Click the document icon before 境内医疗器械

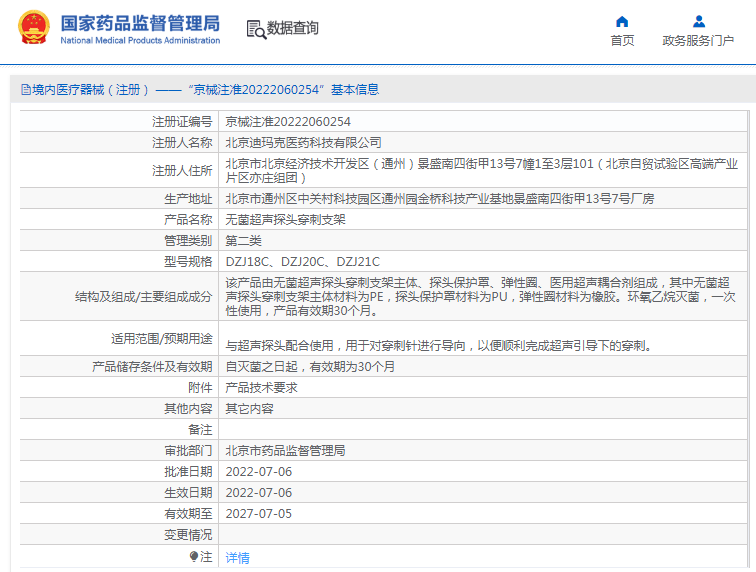click(x=26, y=90)
